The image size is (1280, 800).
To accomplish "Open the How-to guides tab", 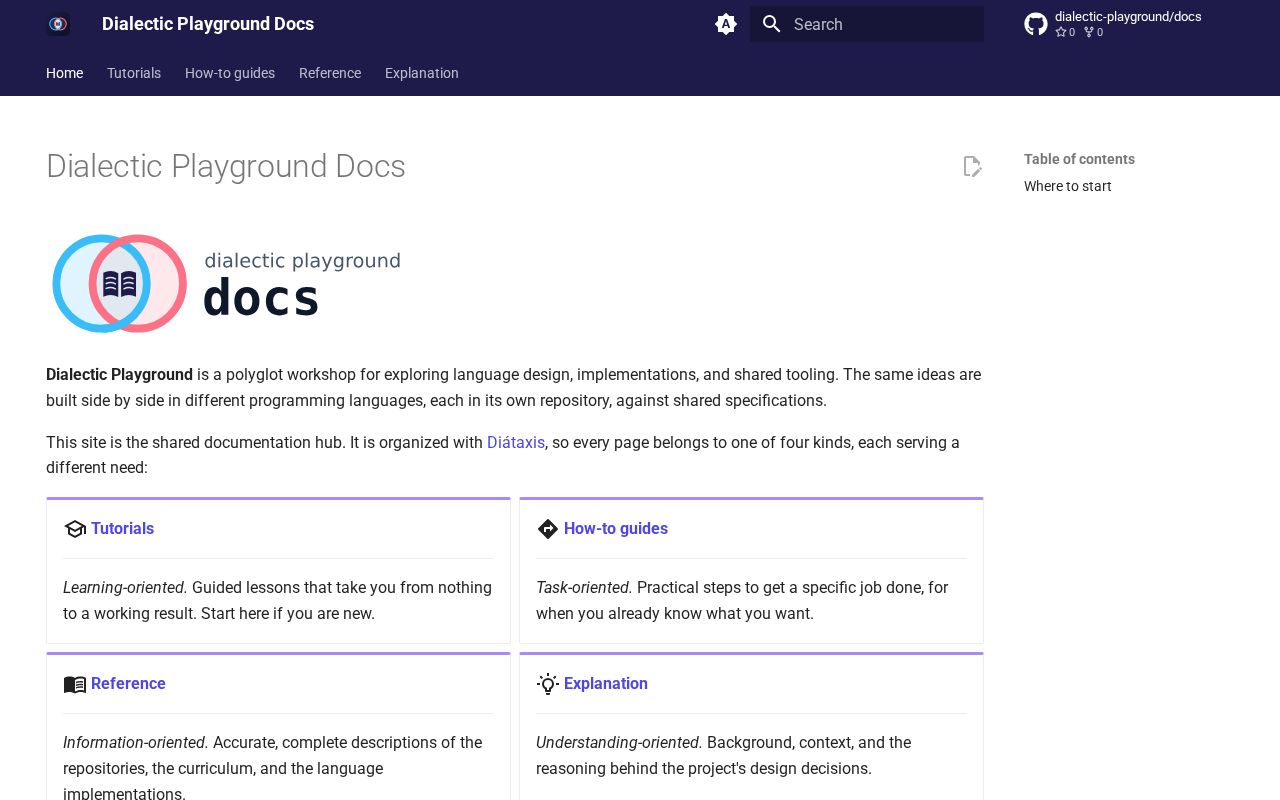I will click(230, 73).
